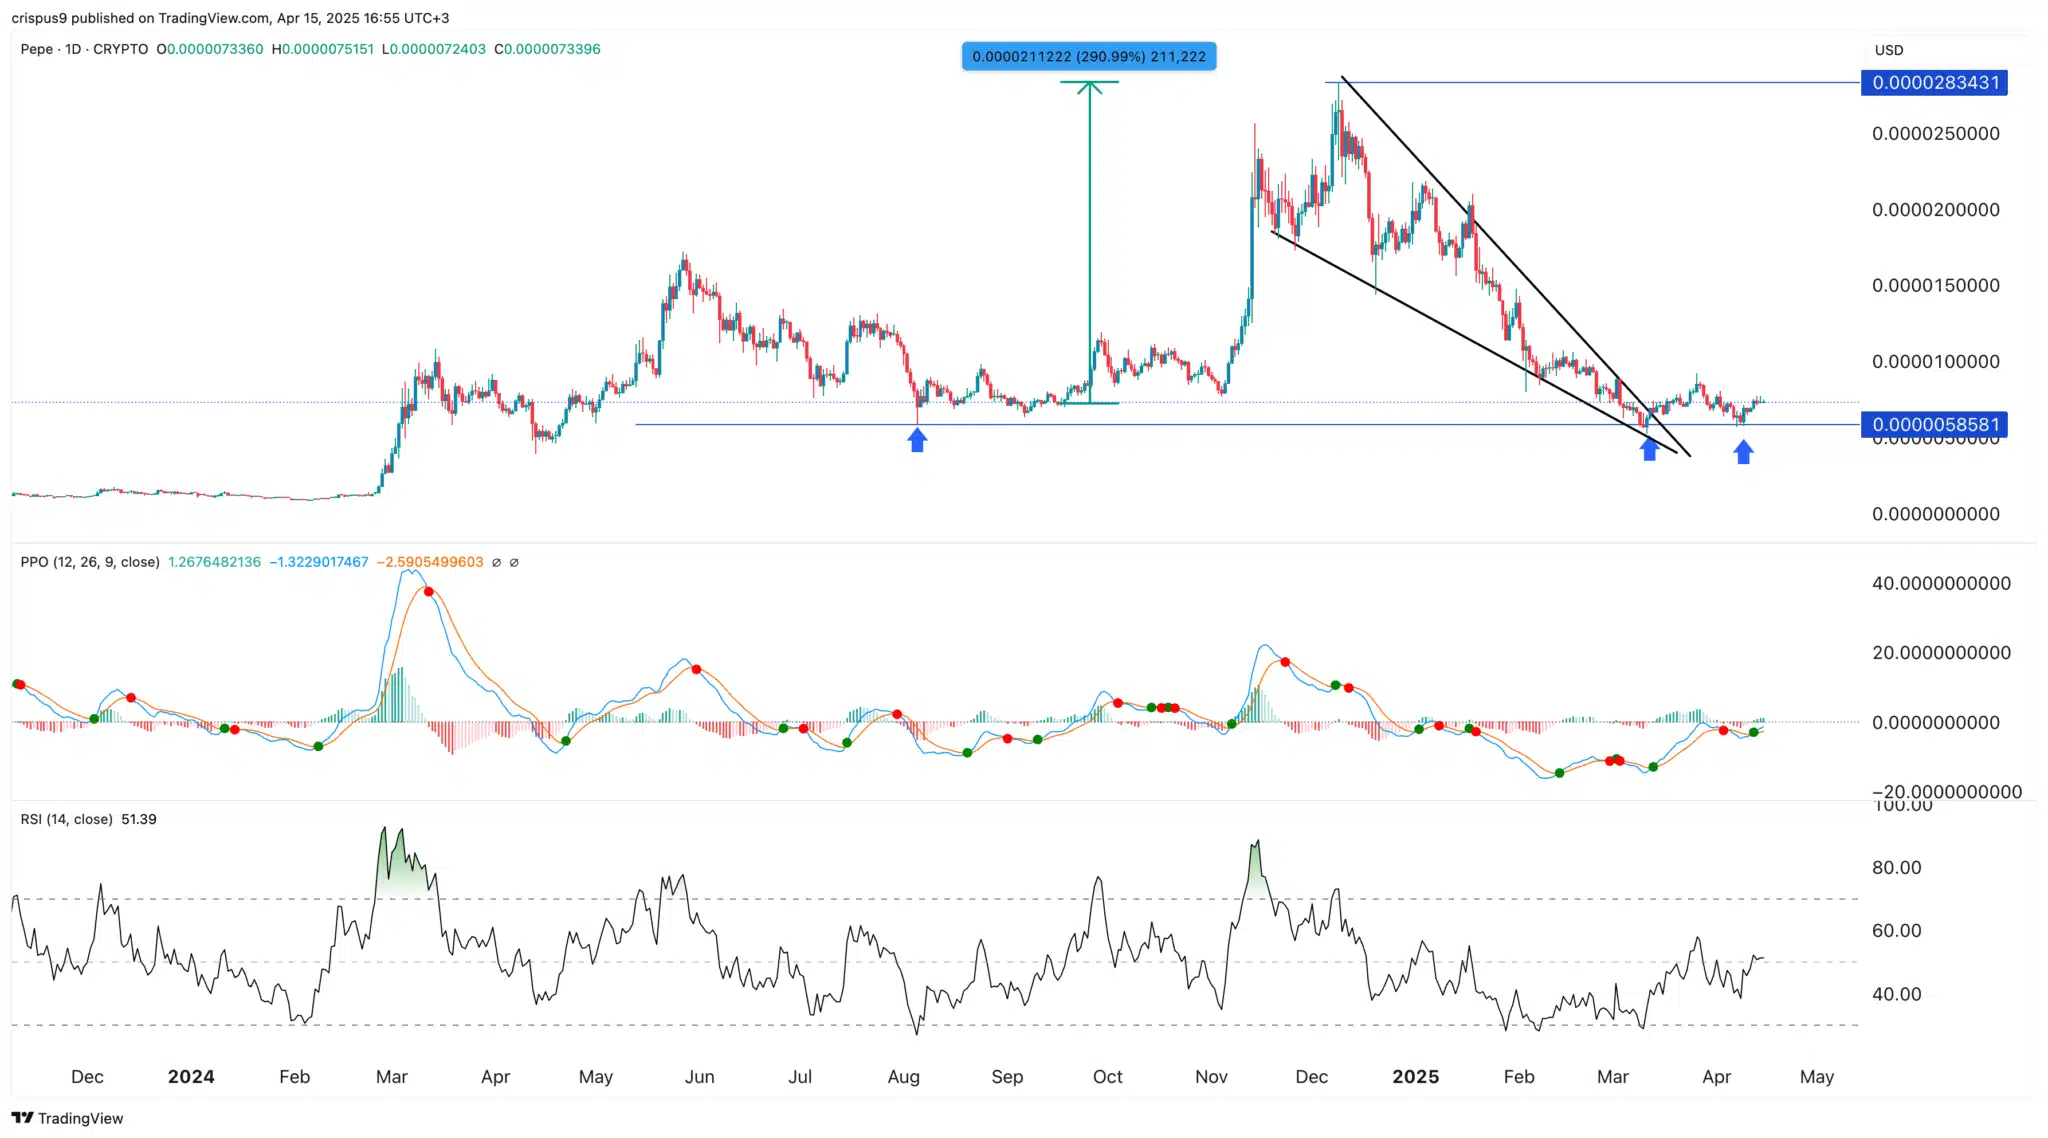Viewport: 2048px width, 1138px height.
Task: Click the last green crossover dot on PPO
Action: pyautogui.click(x=1754, y=733)
